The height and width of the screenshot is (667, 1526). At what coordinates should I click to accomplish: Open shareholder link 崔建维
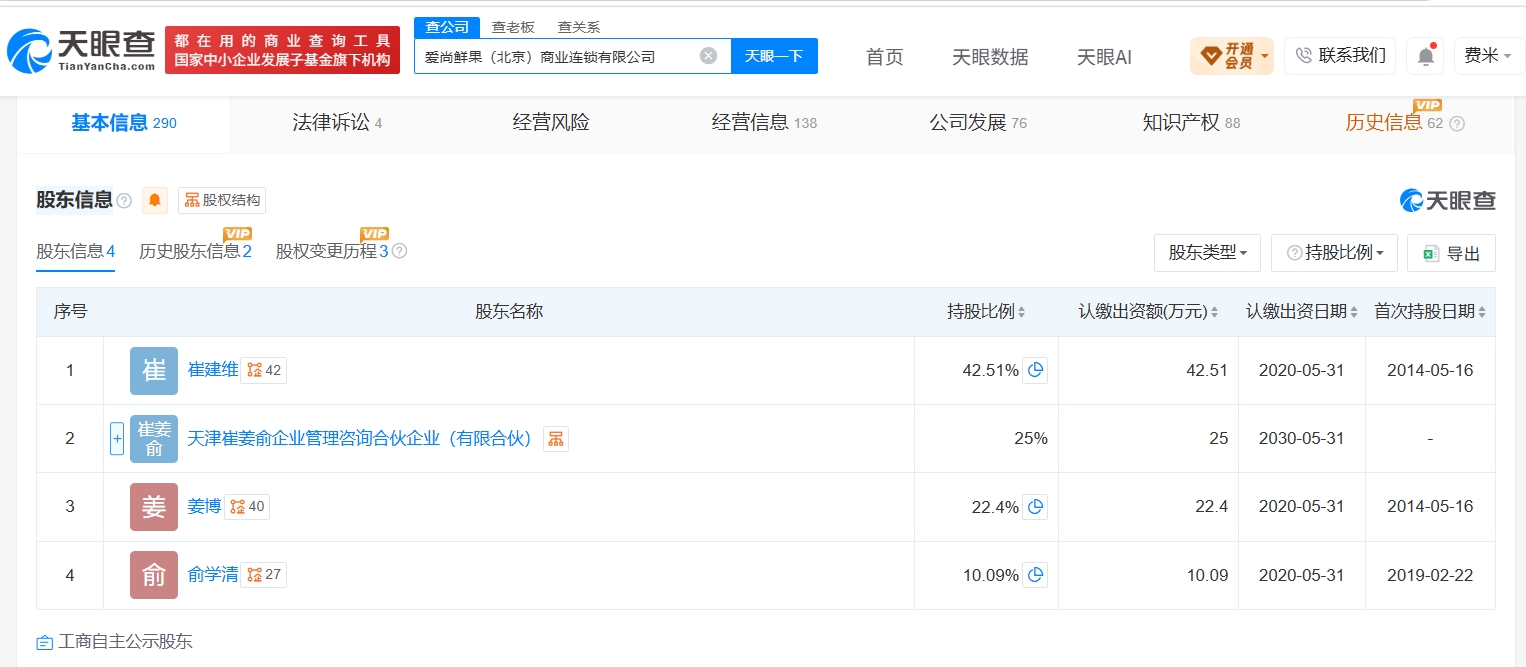pos(213,370)
